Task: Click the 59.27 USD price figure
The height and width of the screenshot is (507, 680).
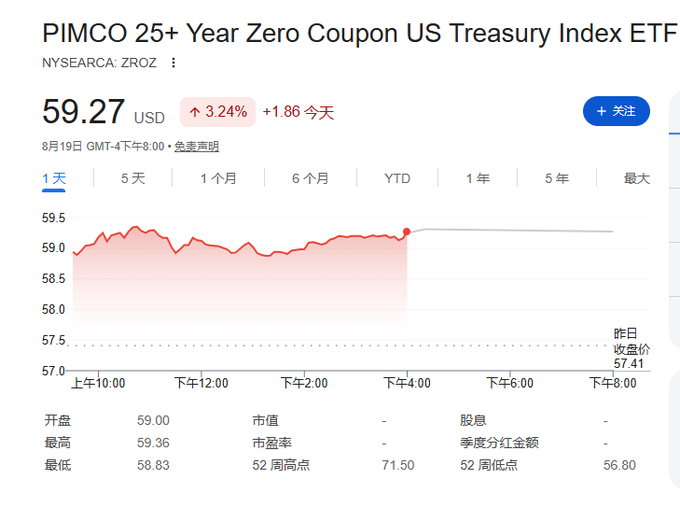Action: (x=103, y=112)
